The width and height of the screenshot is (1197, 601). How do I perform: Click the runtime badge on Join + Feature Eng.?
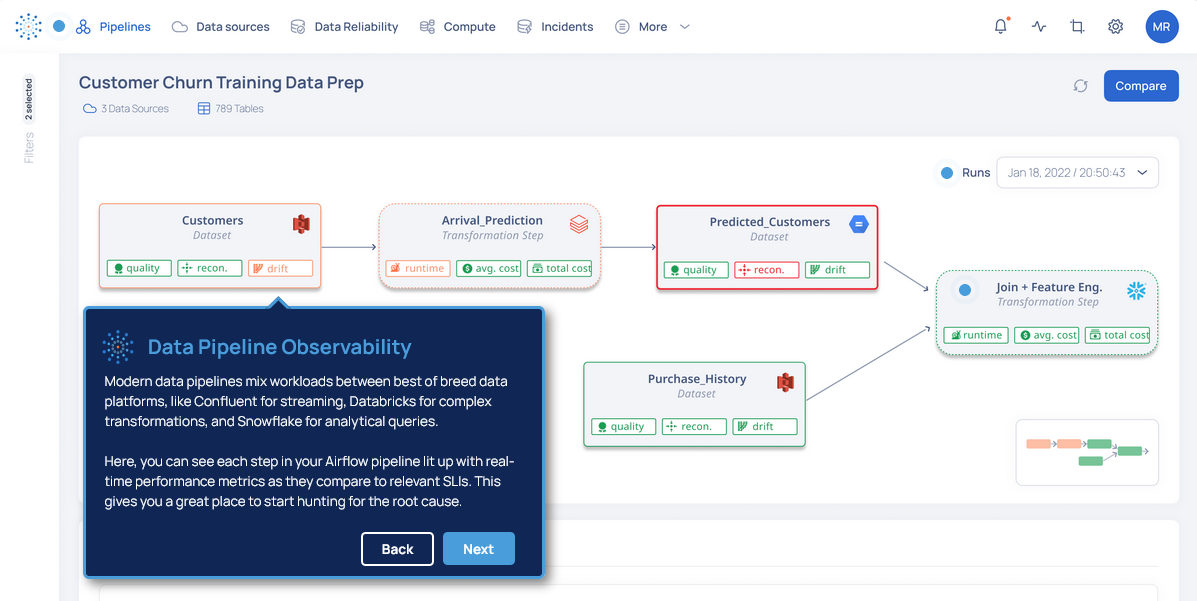tap(976, 335)
